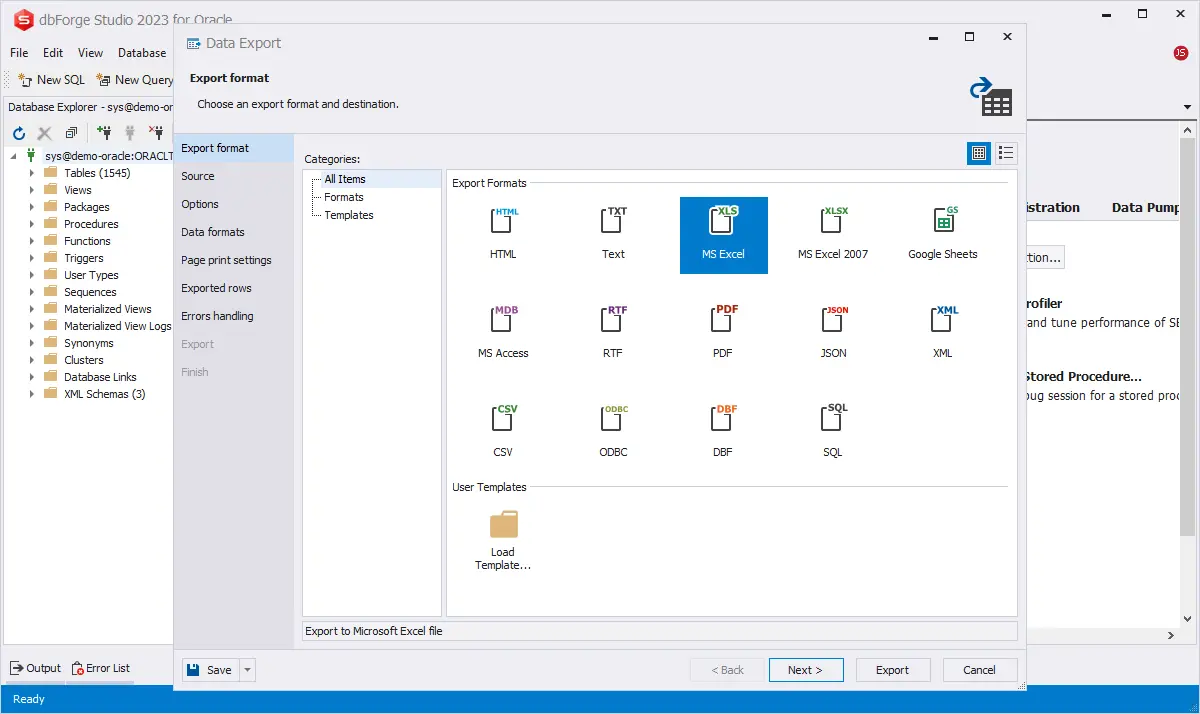1200x714 pixels.
Task: Click the Cancel button
Action: (978, 670)
